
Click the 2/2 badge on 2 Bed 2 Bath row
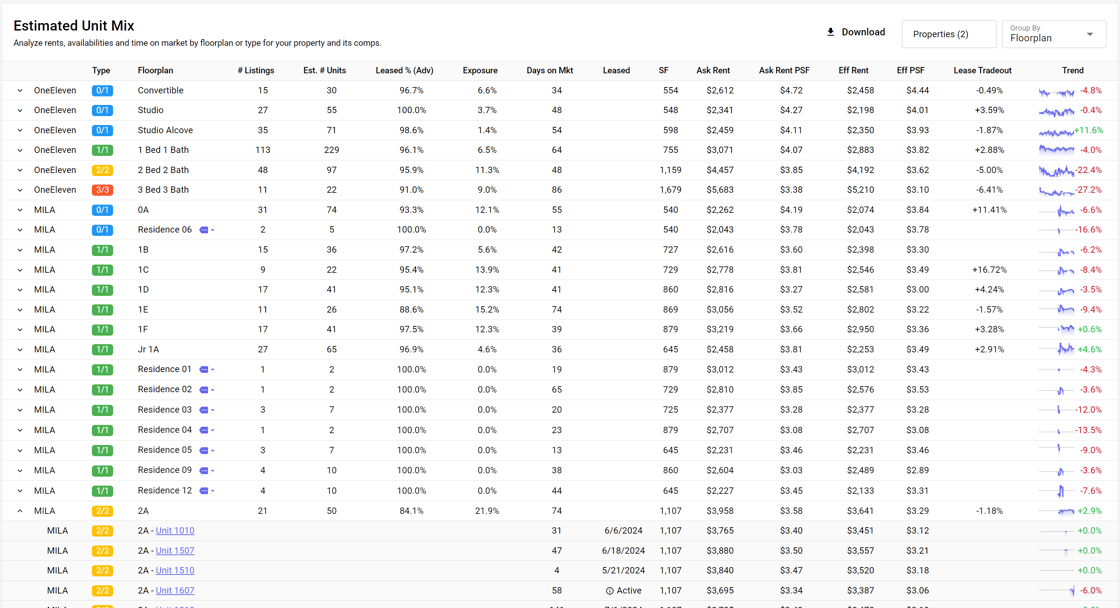click(101, 170)
